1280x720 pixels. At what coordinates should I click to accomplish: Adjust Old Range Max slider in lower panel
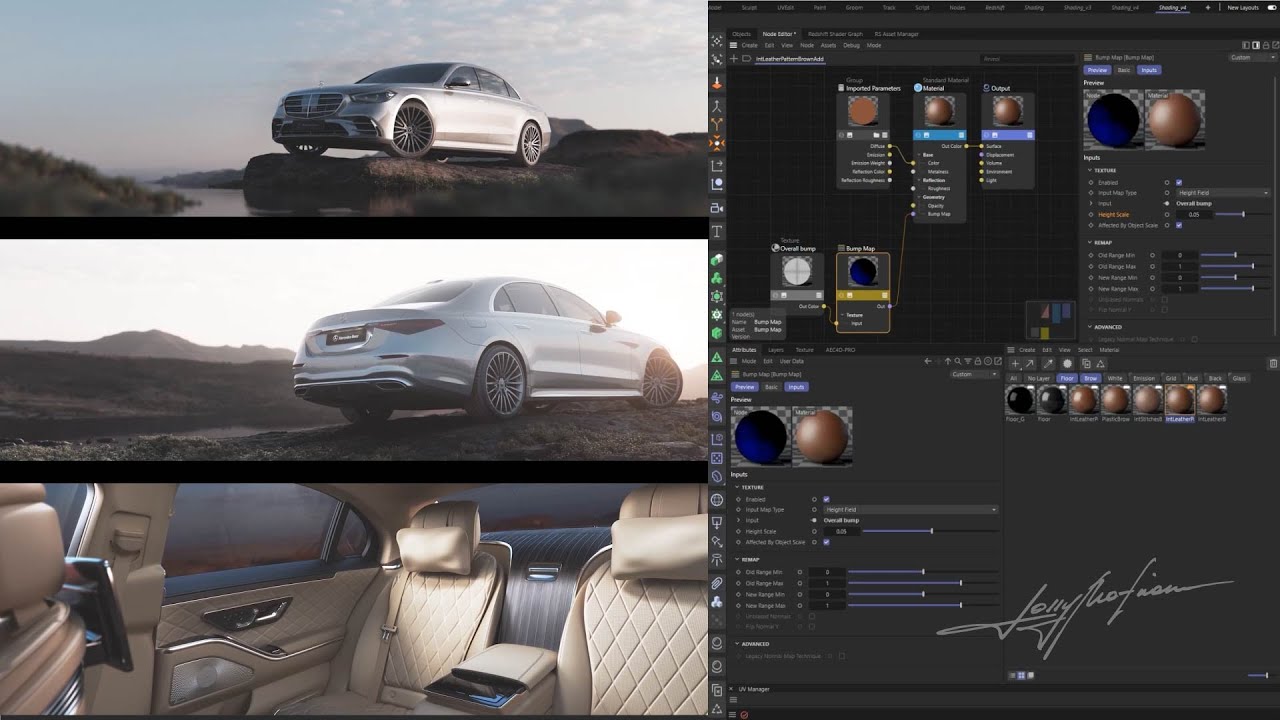(923, 583)
